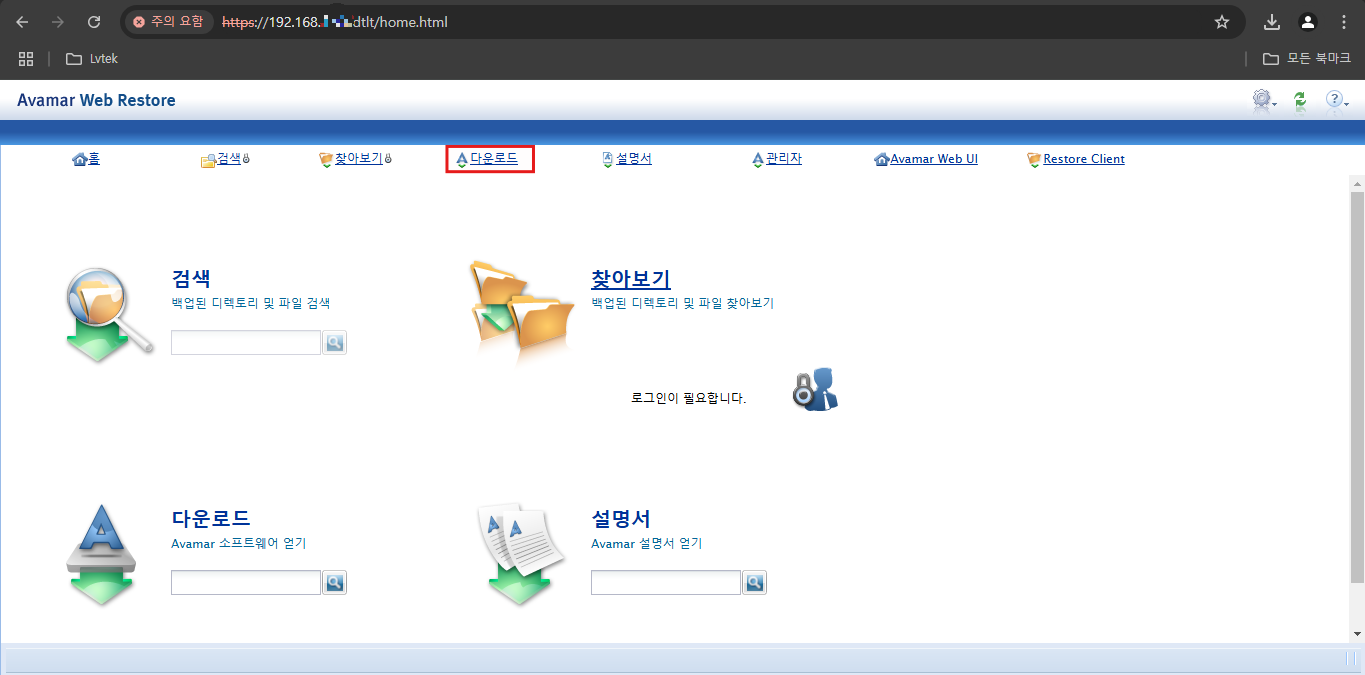The width and height of the screenshot is (1365, 675).
Task: Bookmark this page with the star icon
Action: coord(1221,21)
